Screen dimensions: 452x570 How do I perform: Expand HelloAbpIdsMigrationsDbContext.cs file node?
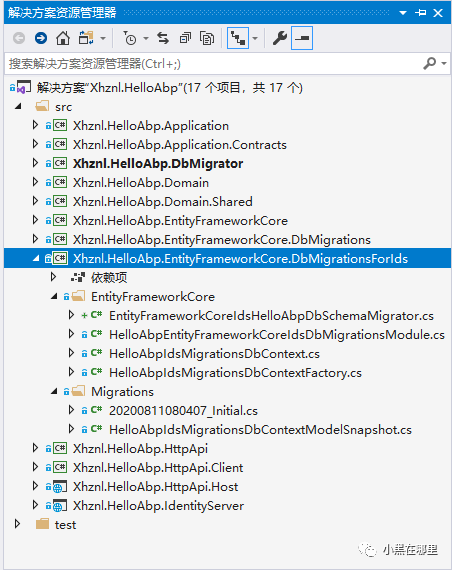click(71, 353)
